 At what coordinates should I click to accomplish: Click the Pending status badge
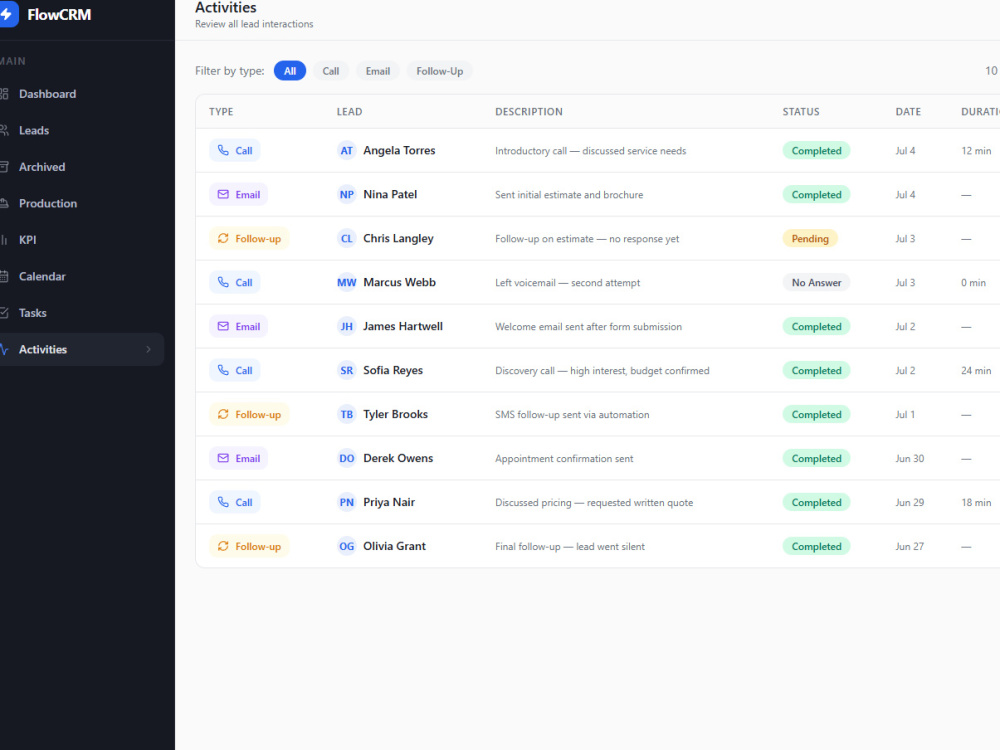point(810,239)
